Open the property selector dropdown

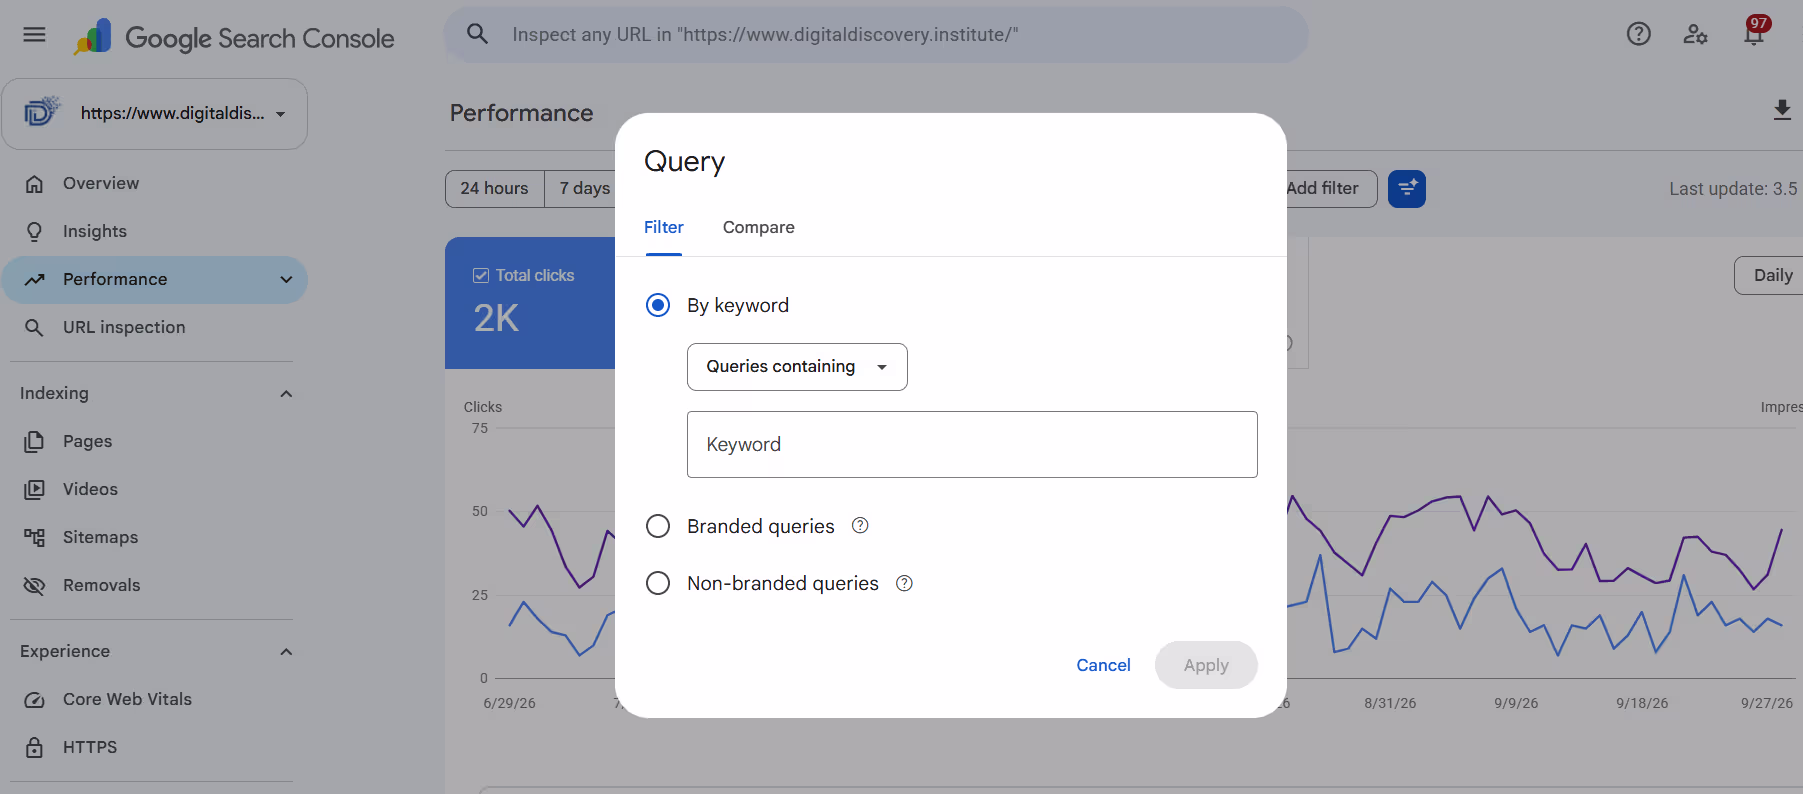(155, 114)
